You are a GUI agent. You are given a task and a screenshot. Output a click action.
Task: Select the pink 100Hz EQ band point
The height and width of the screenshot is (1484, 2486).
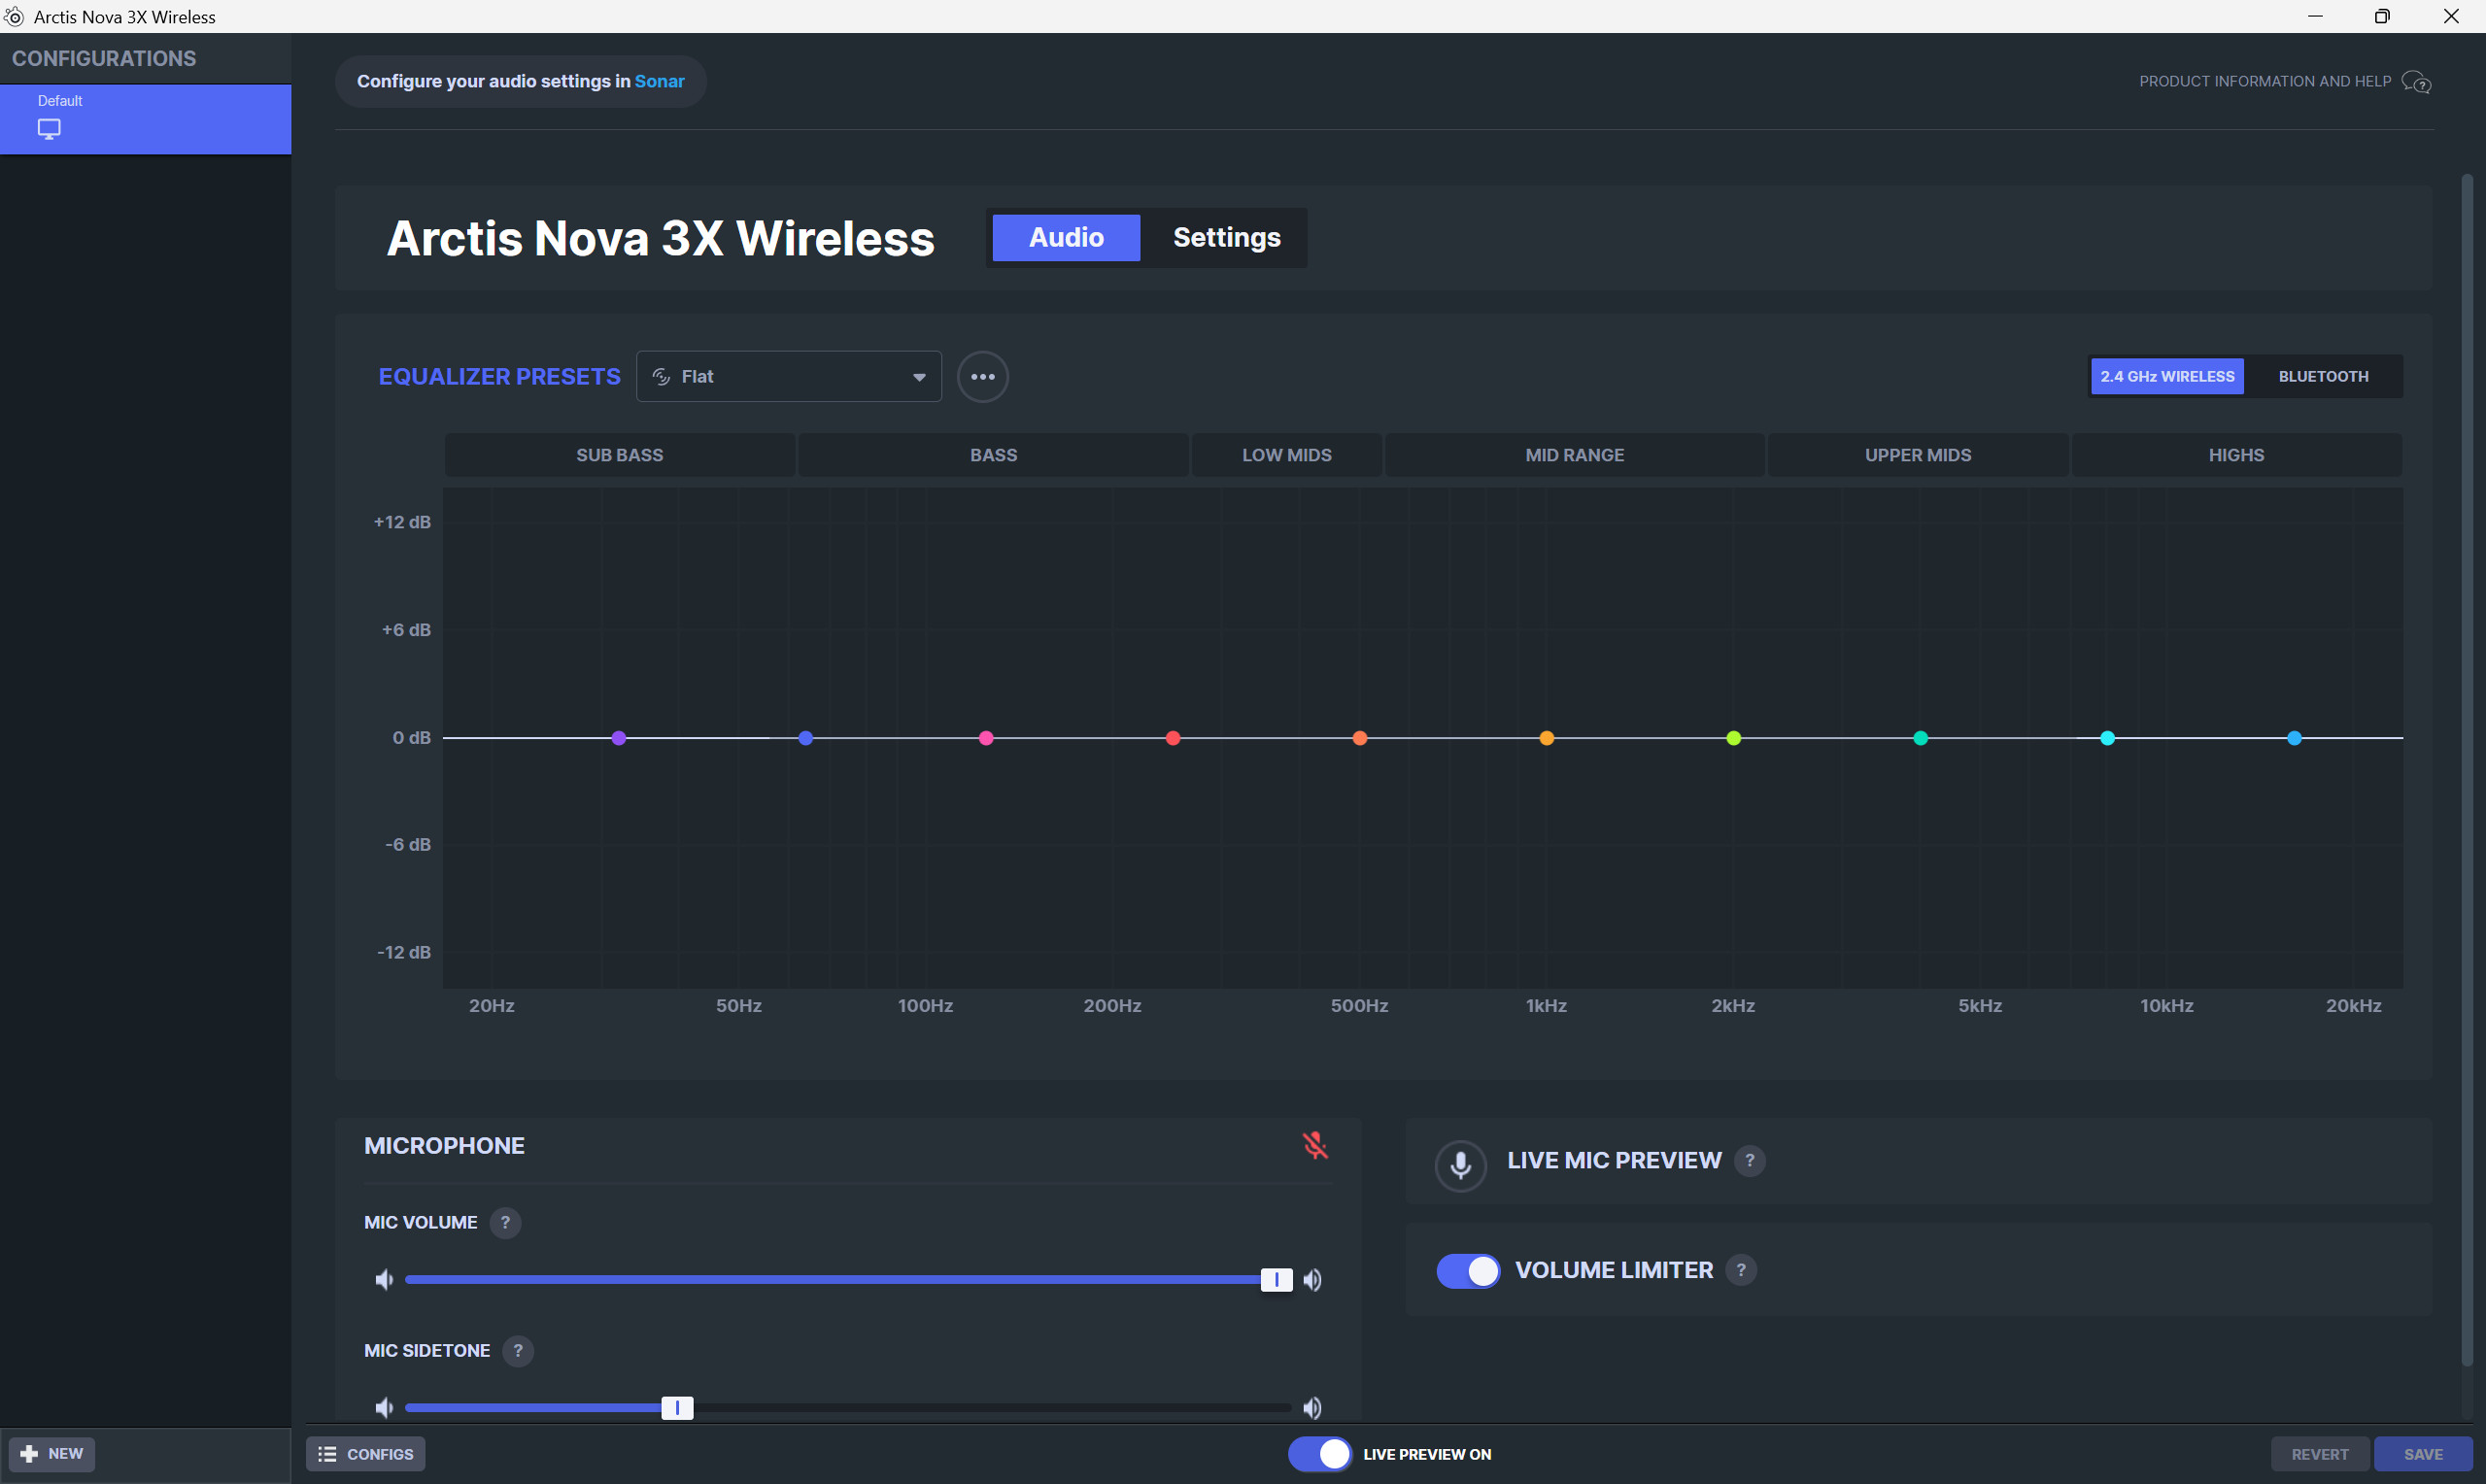[986, 738]
